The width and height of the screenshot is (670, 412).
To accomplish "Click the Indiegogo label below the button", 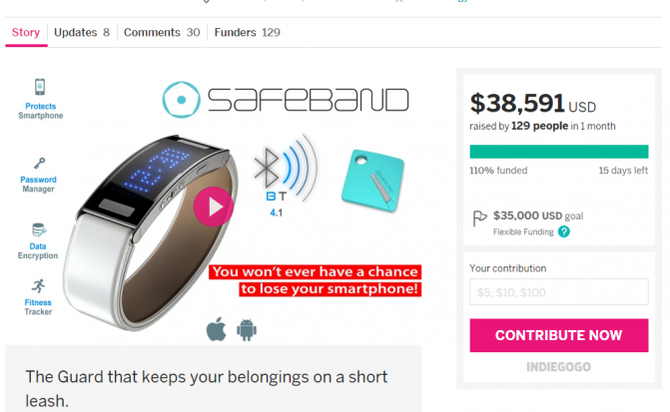I will [x=558, y=367].
